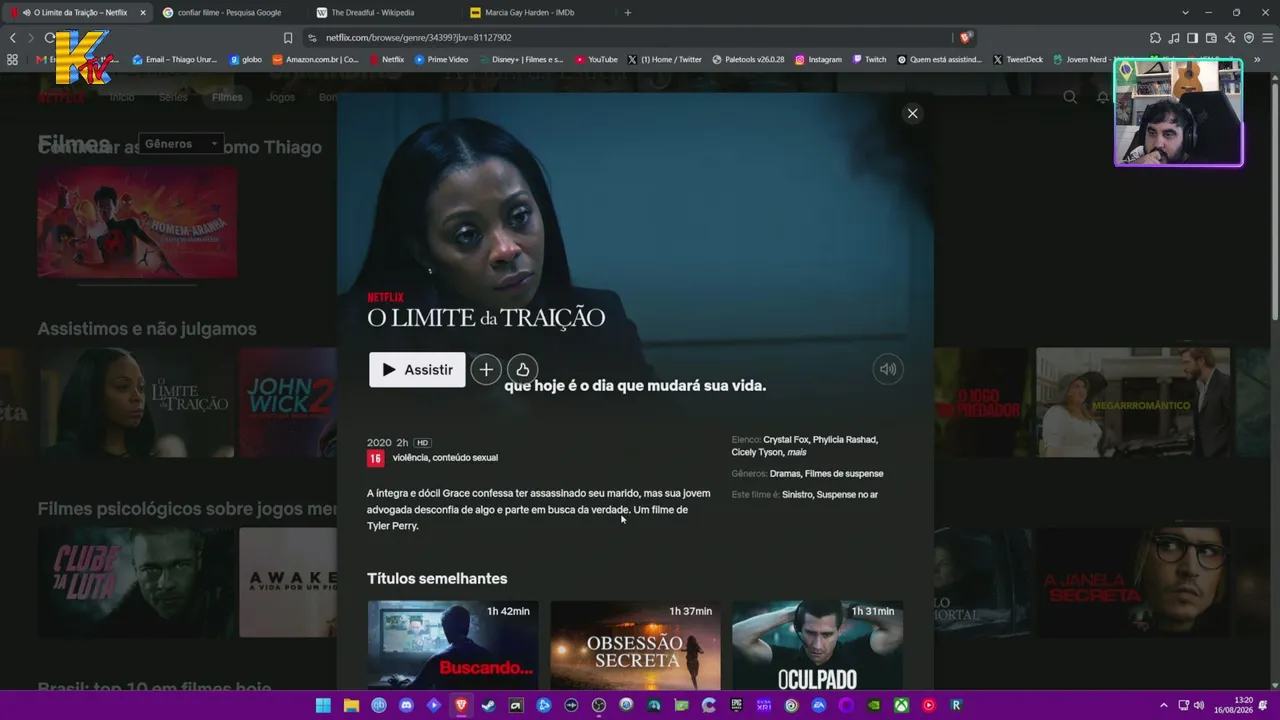Screen dimensions: 1280x720
Task: Select the Buscando... similar title card
Action: pyautogui.click(x=453, y=645)
